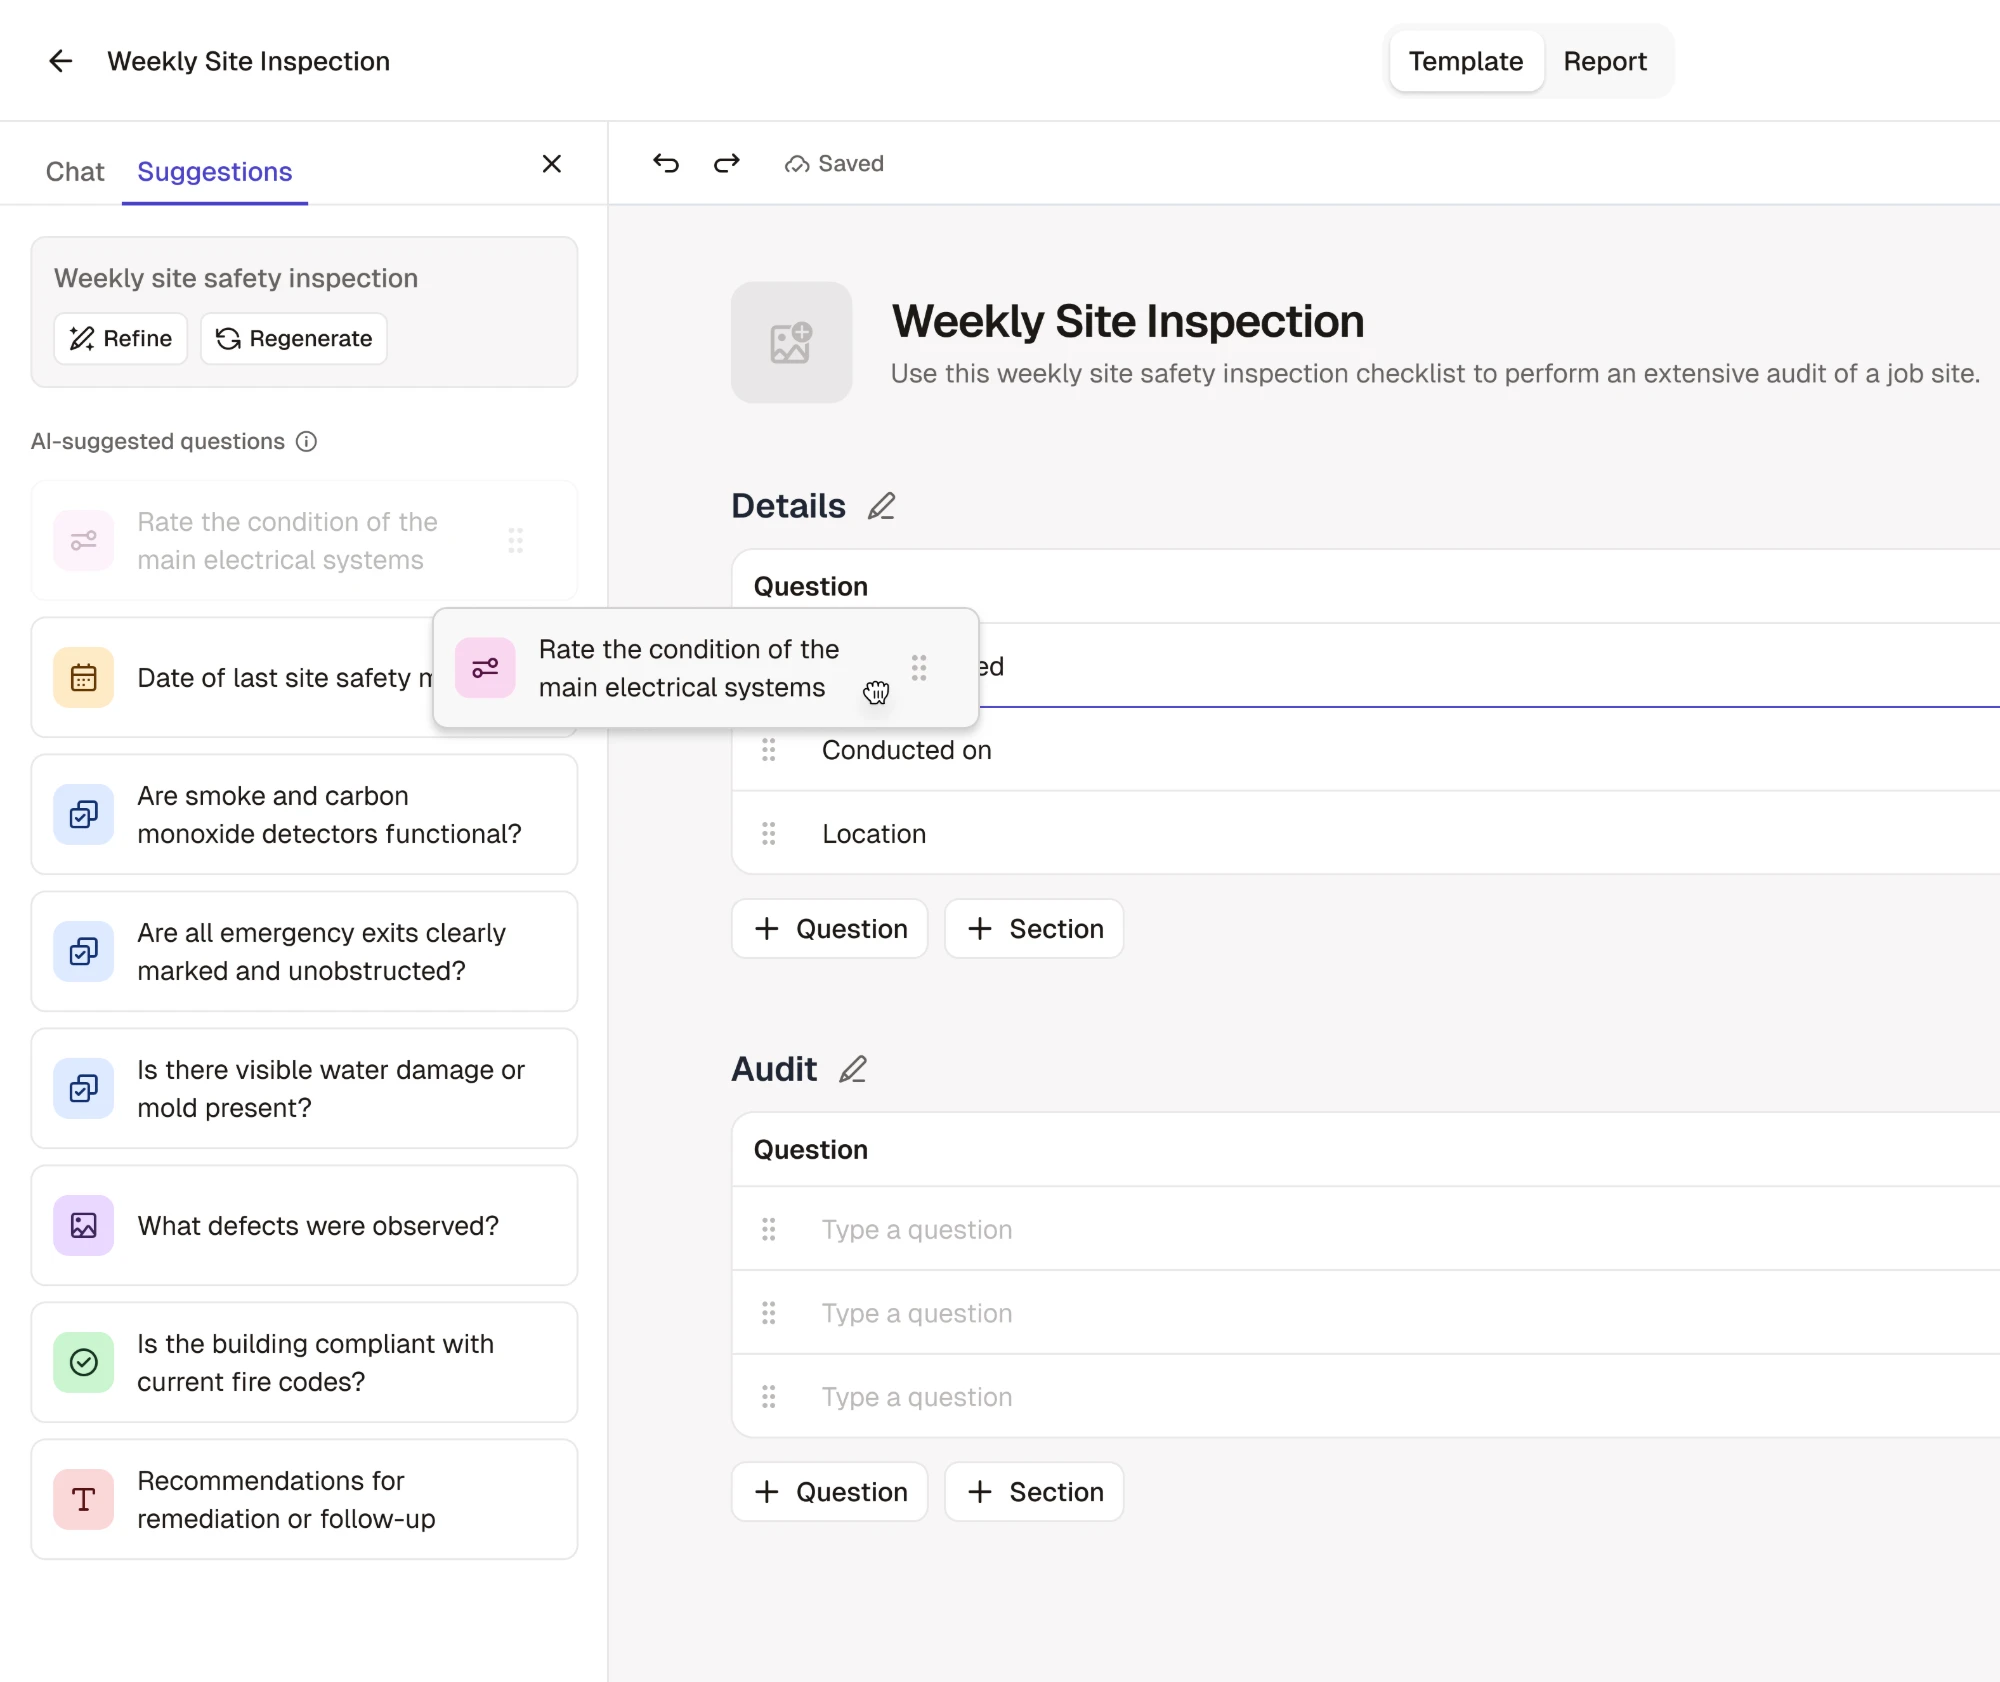Viewport: 2000px width, 1682px height.
Task: Undo the last template change
Action: tap(666, 163)
